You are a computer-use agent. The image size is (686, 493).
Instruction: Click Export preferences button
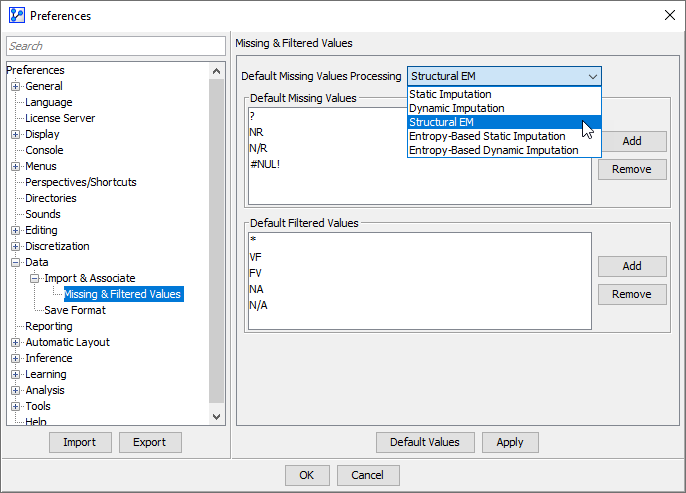pyautogui.click(x=150, y=442)
